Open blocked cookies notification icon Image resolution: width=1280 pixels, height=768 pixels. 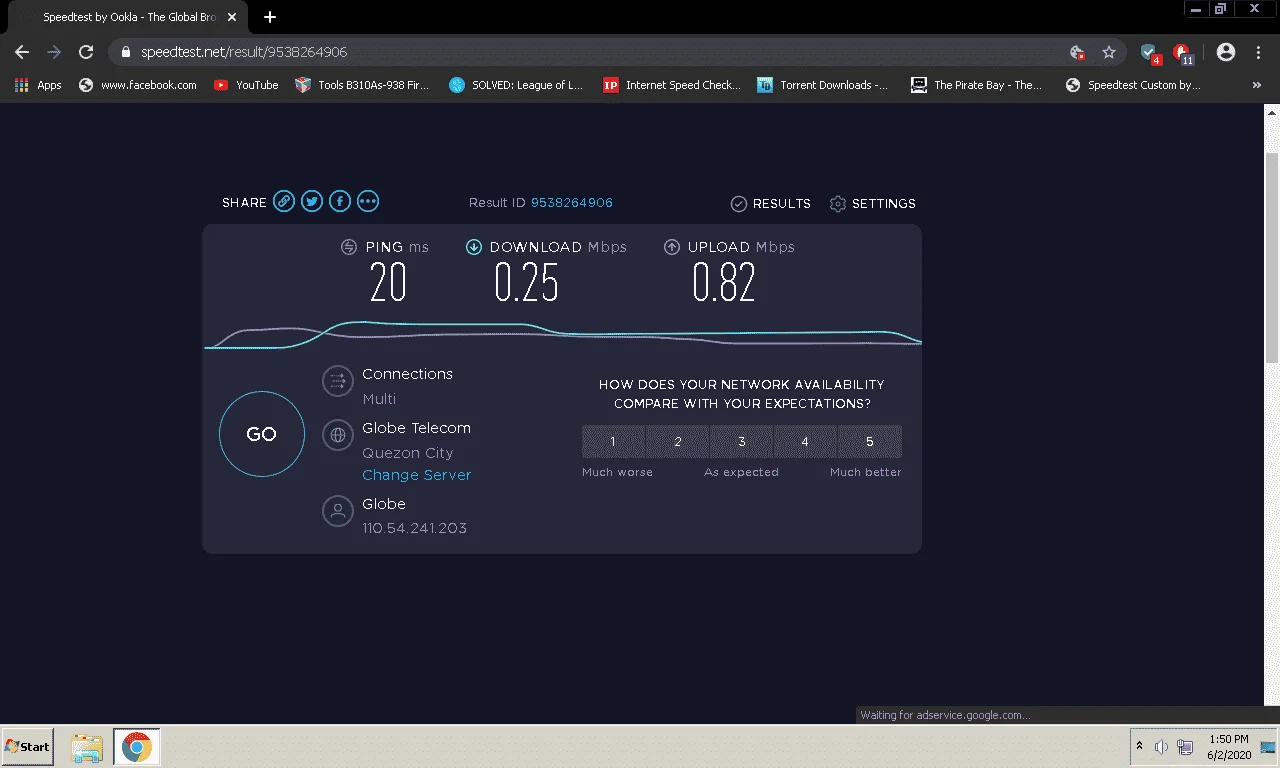point(1077,52)
